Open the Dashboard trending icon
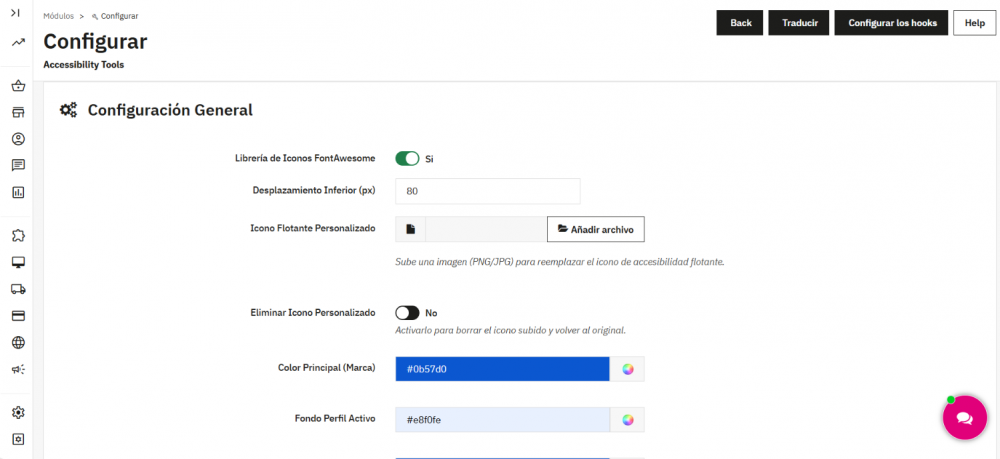Image resolution: width=1000 pixels, height=459 pixels. pos(17,42)
